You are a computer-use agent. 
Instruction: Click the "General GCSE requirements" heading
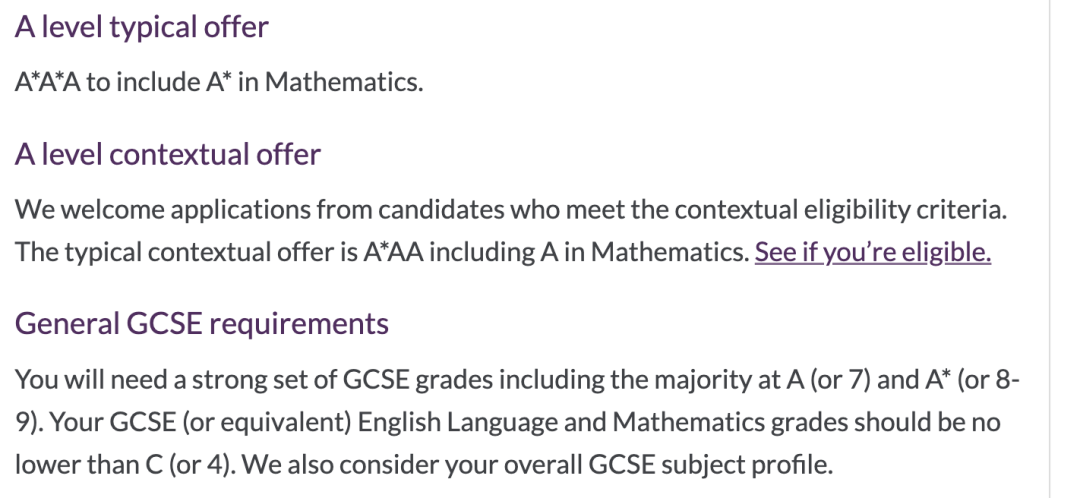202,323
